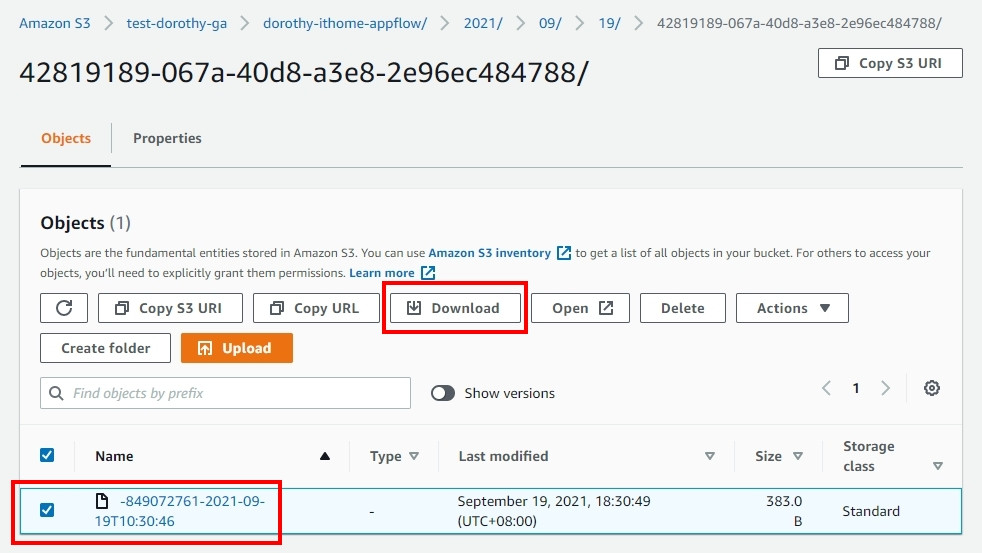Switch to the Objects tab
The height and width of the screenshot is (553, 982).
(x=66, y=138)
